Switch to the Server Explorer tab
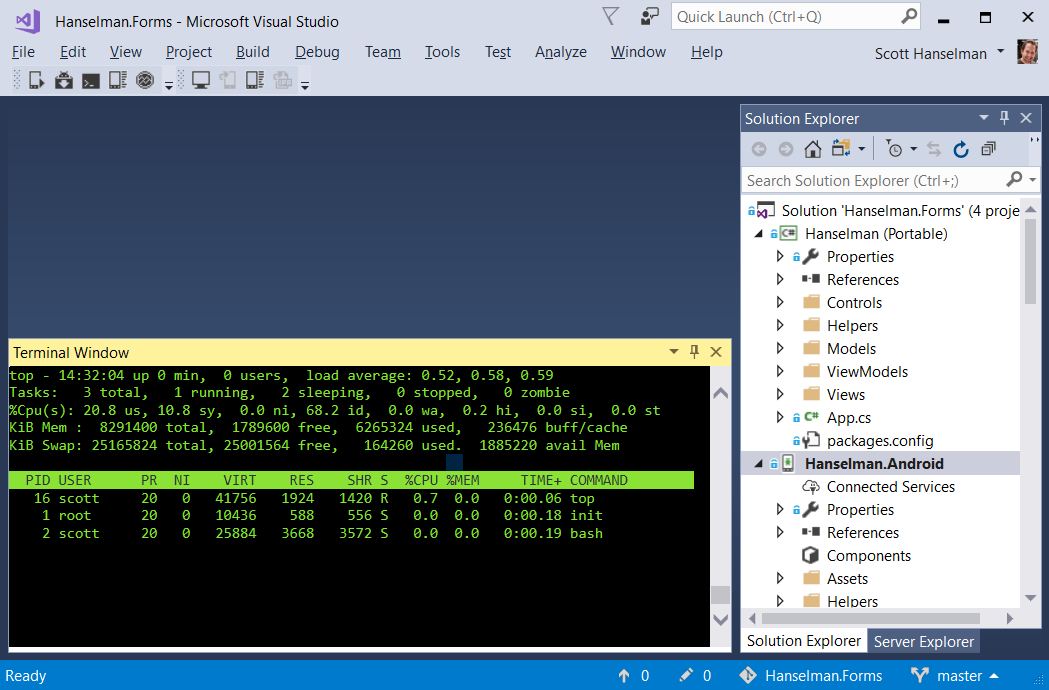The width and height of the screenshot is (1049, 690). (x=923, y=641)
